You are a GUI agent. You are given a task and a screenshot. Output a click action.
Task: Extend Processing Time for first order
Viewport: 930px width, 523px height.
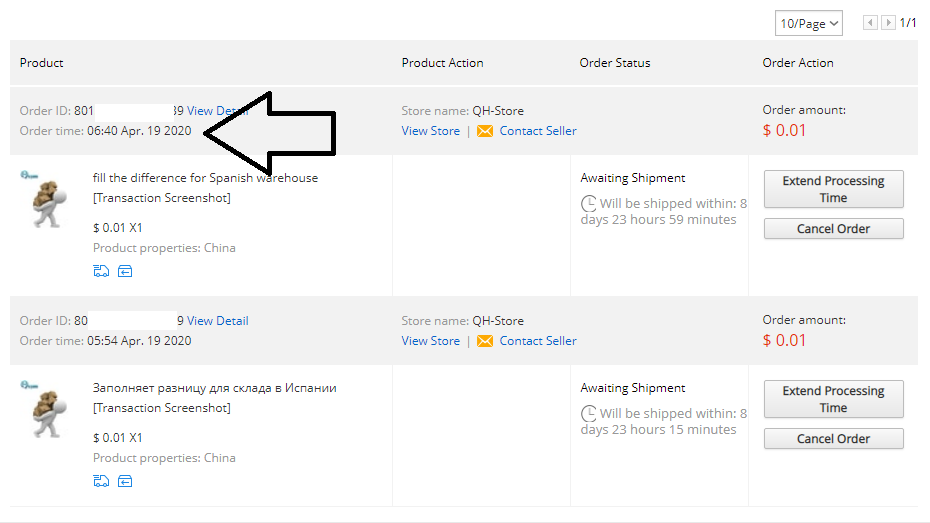(833, 189)
